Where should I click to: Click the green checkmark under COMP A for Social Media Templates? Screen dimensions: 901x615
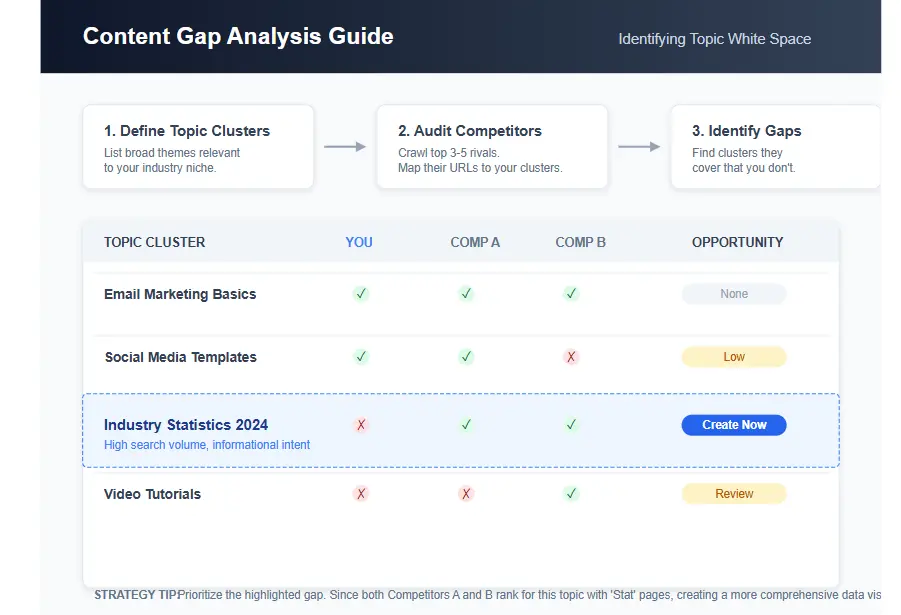466,356
